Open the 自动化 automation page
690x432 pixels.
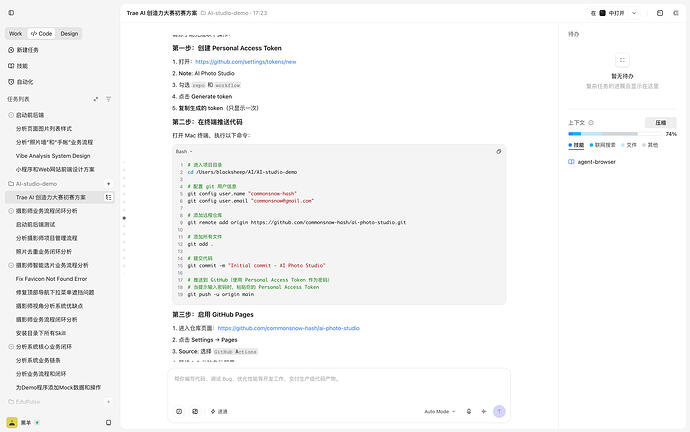click(21, 82)
